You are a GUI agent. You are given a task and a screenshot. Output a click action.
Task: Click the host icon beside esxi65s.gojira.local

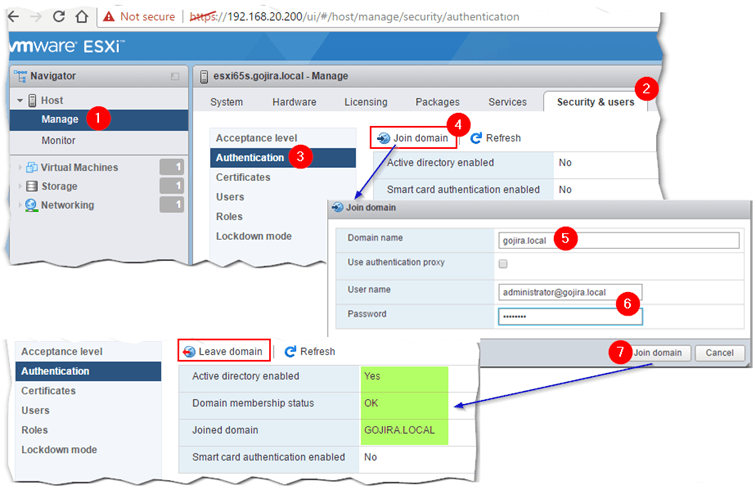pyautogui.click(x=204, y=76)
